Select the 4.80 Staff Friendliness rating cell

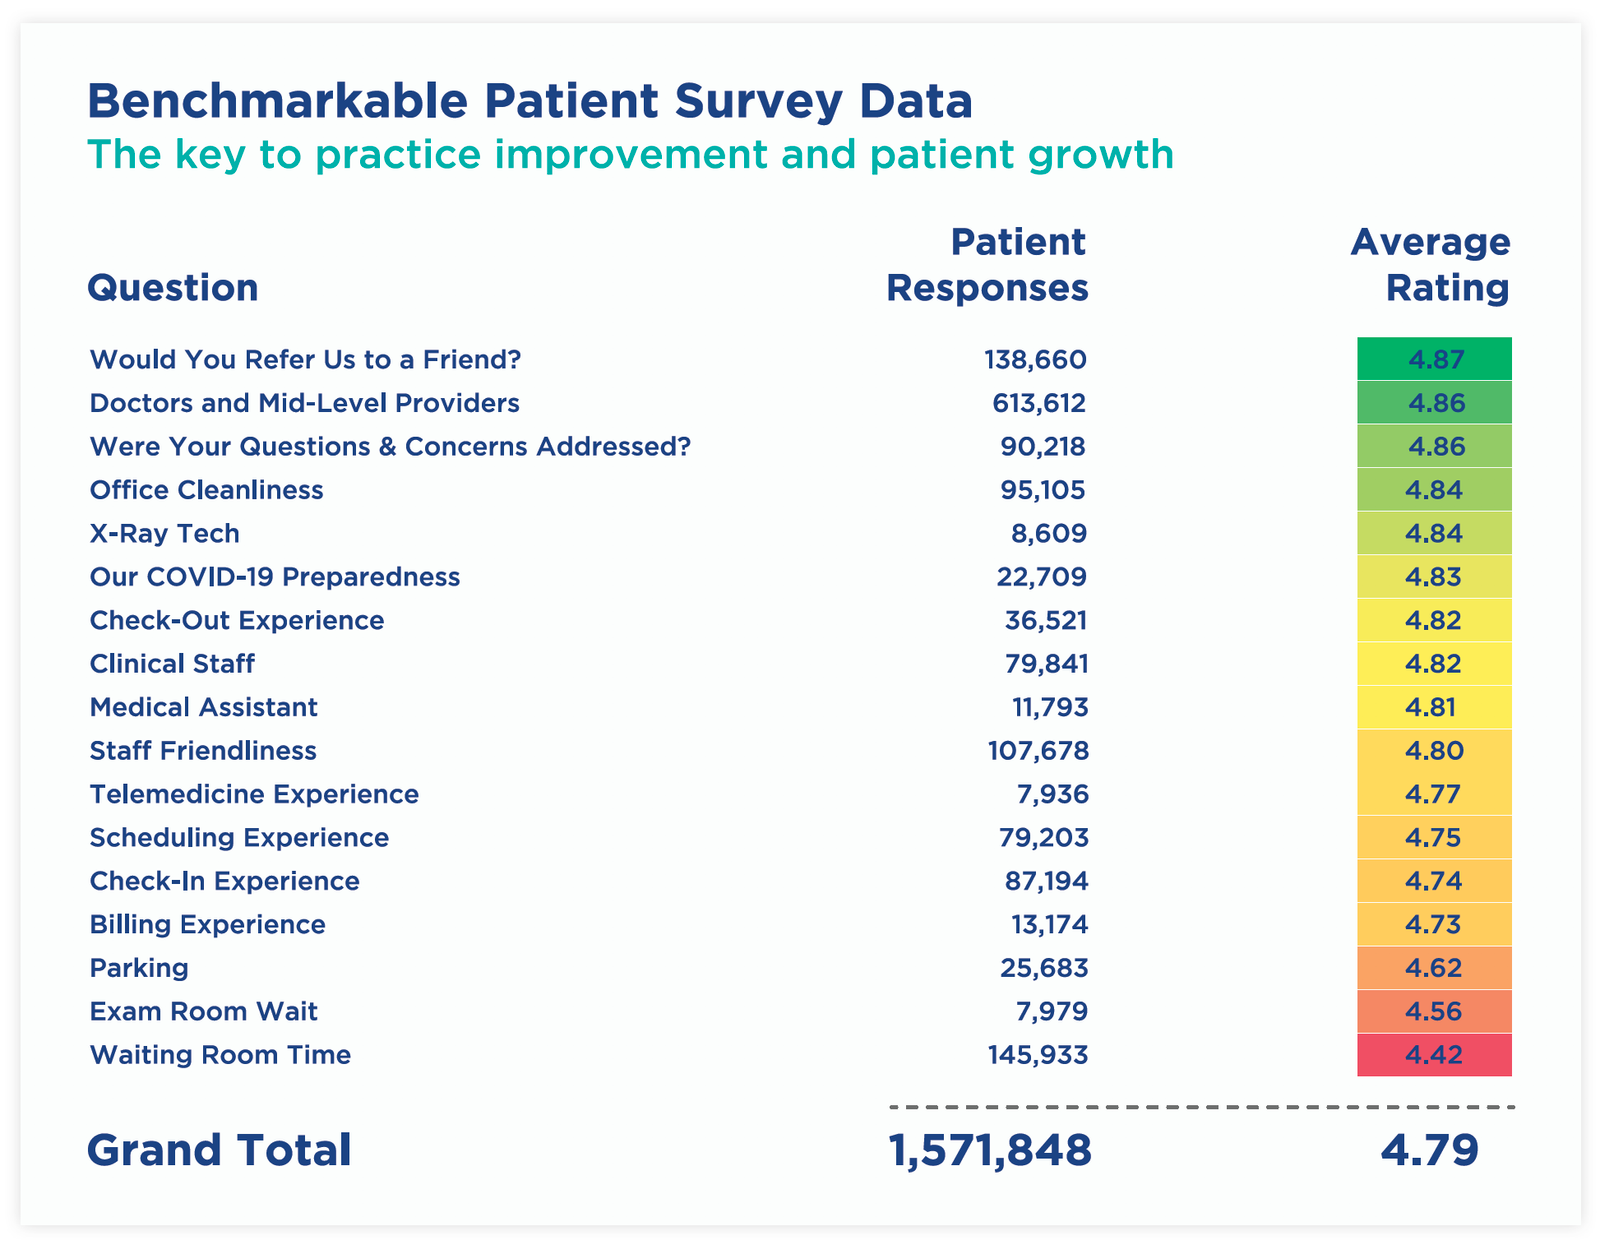[x=1434, y=751]
